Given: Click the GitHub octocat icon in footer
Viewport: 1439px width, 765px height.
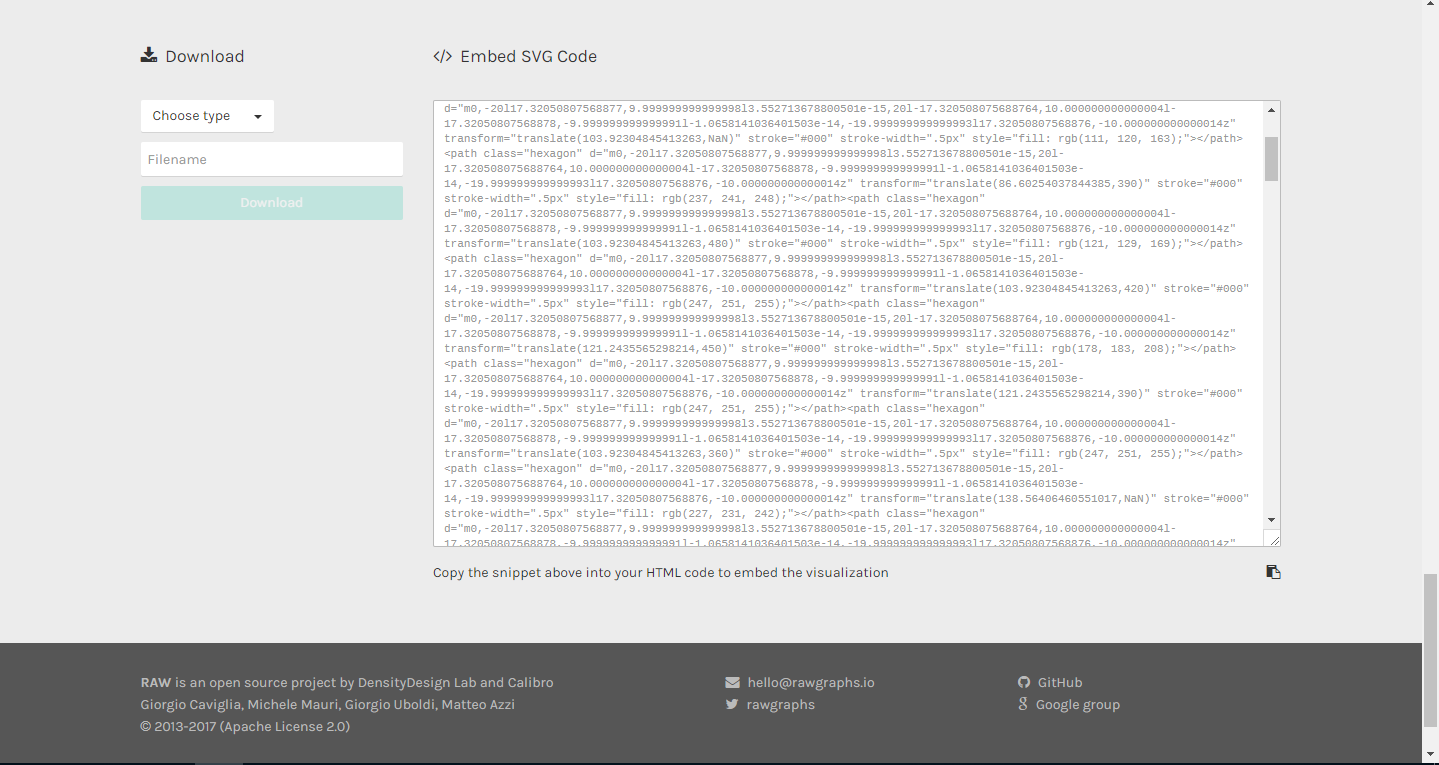Looking at the screenshot, I should [1024, 683].
